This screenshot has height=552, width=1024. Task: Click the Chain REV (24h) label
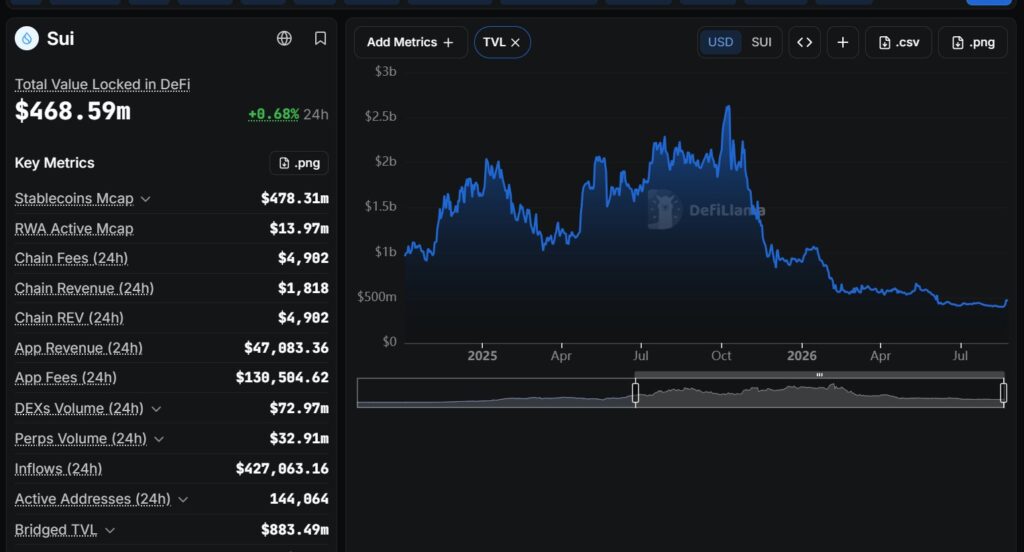tap(69, 317)
